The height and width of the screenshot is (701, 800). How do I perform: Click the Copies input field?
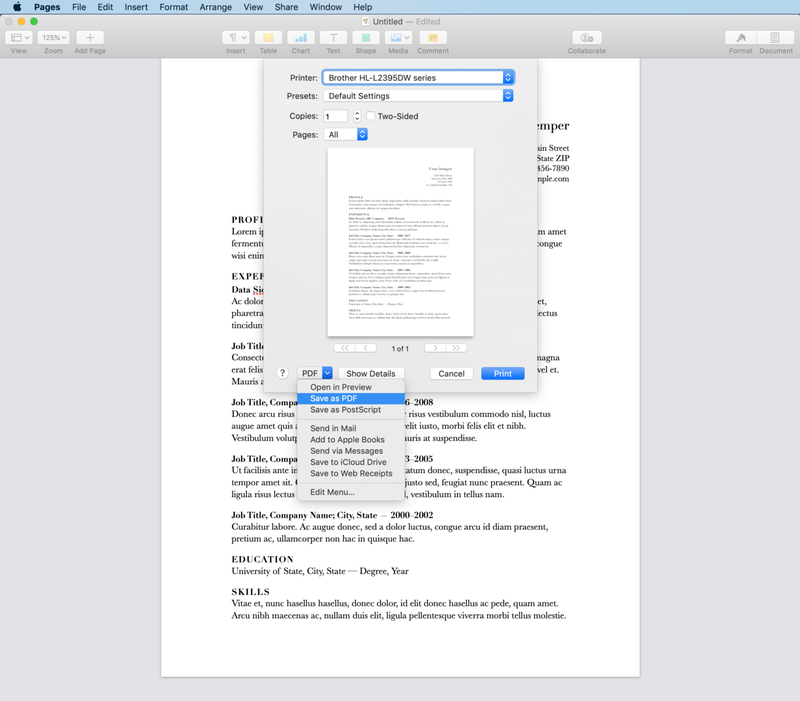click(335, 116)
